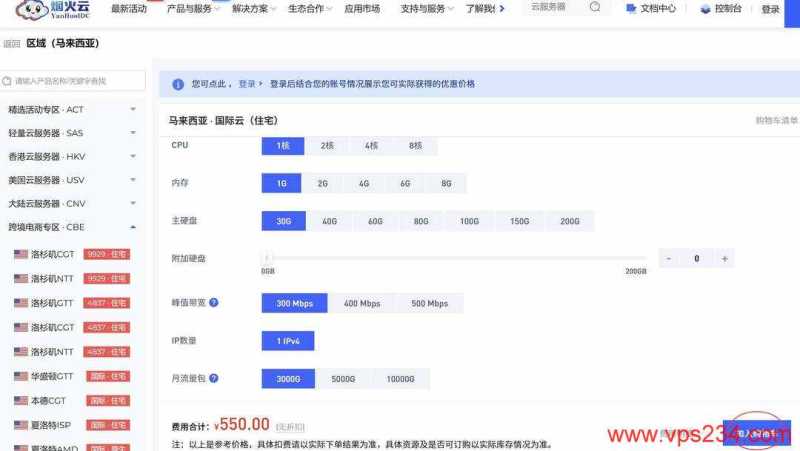The width and height of the screenshot is (800, 451).
Task: Select 30G main disk option
Action: [284, 221]
